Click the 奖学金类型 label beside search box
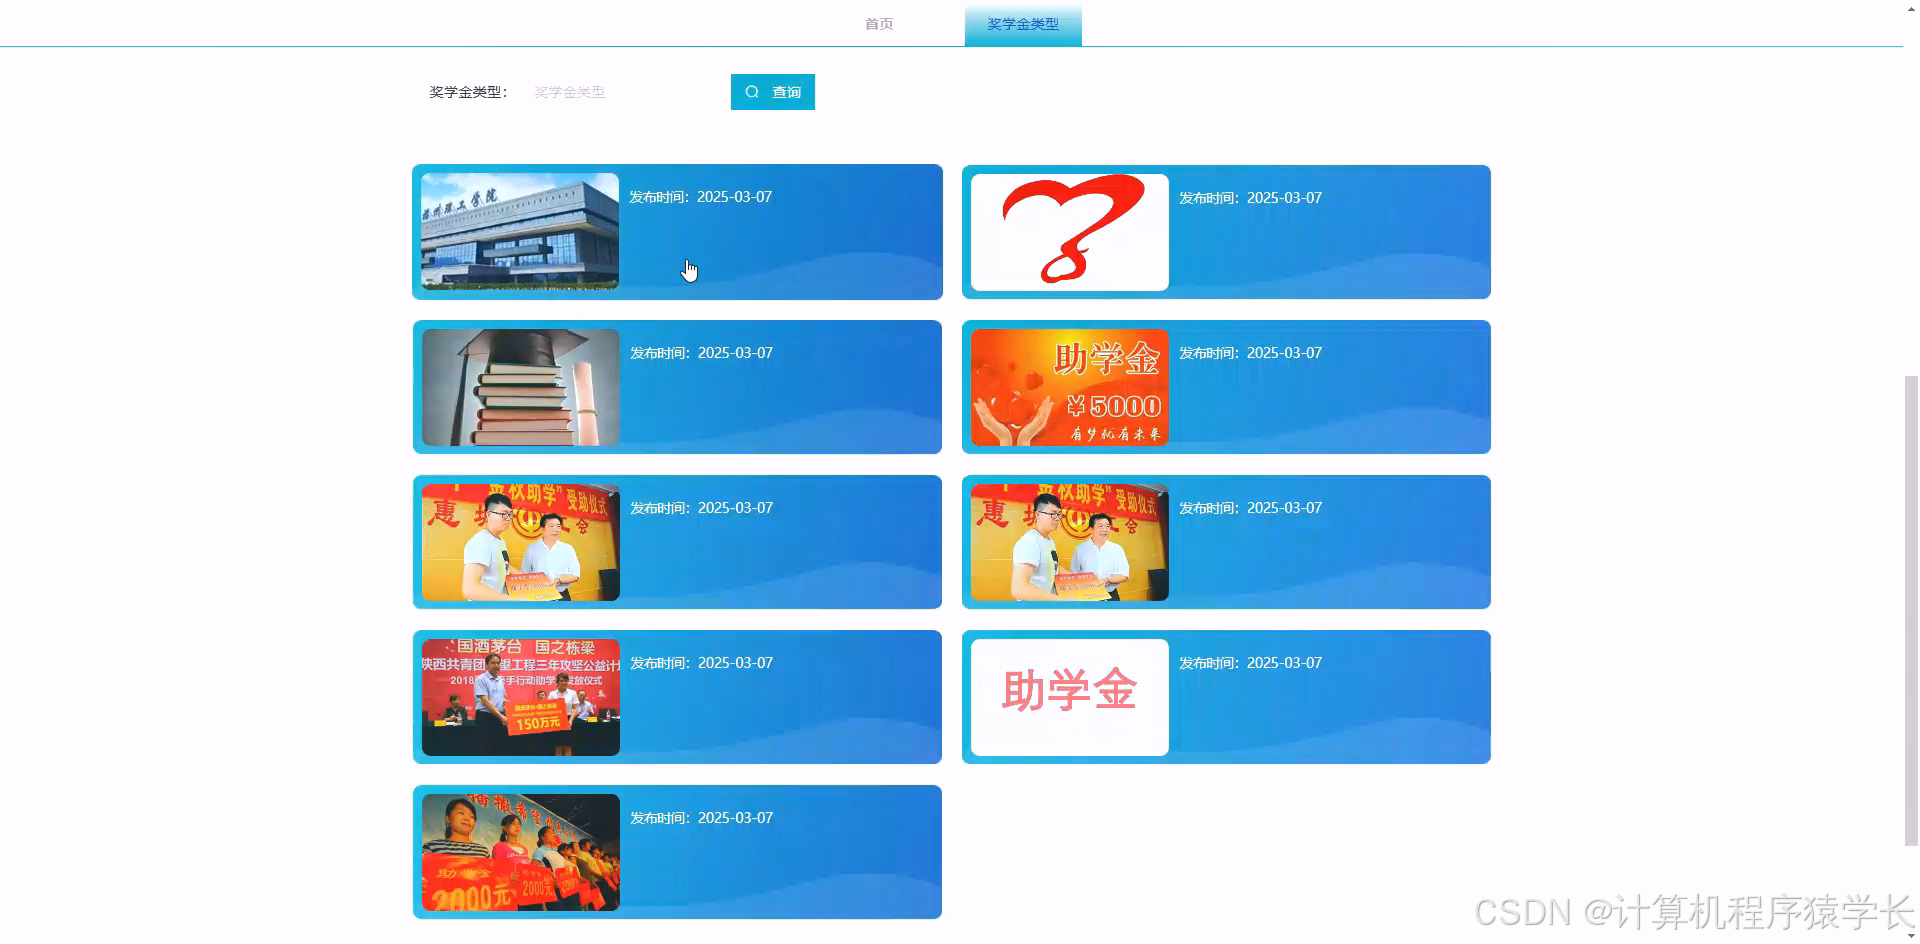This screenshot has width=1920, height=944. click(468, 91)
